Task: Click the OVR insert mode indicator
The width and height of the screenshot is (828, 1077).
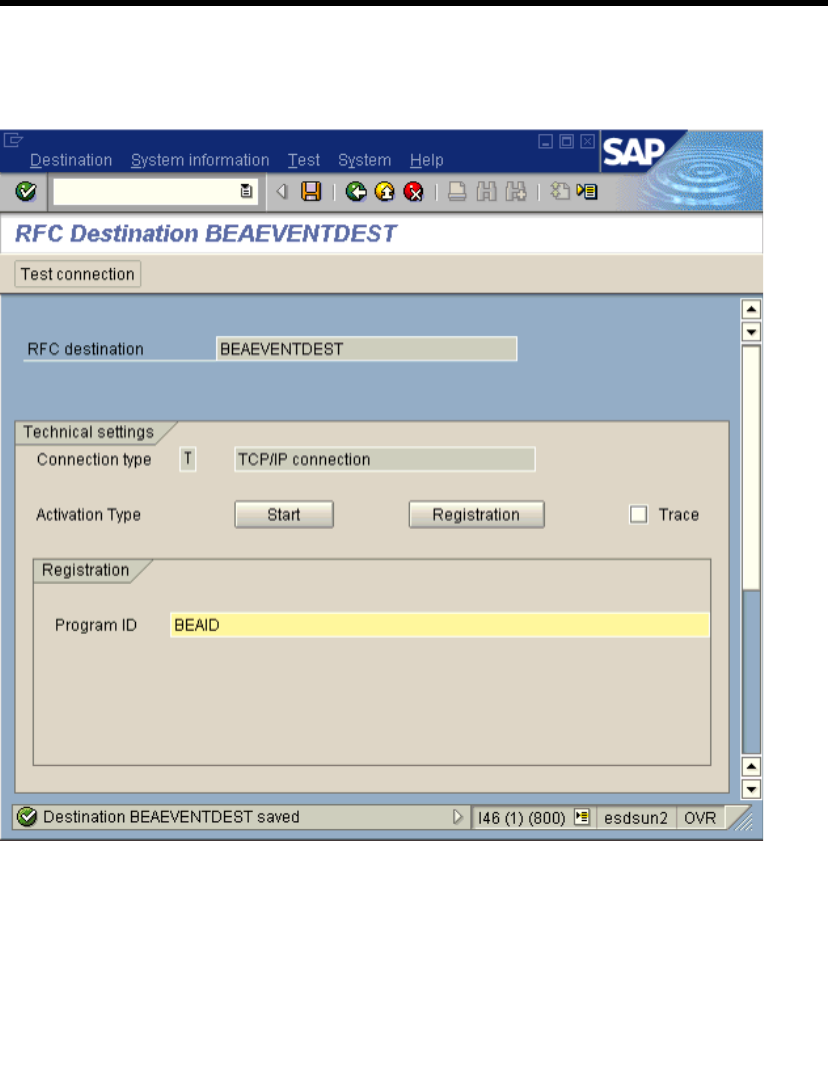Action: pyautogui.click(x=700, y=818)
